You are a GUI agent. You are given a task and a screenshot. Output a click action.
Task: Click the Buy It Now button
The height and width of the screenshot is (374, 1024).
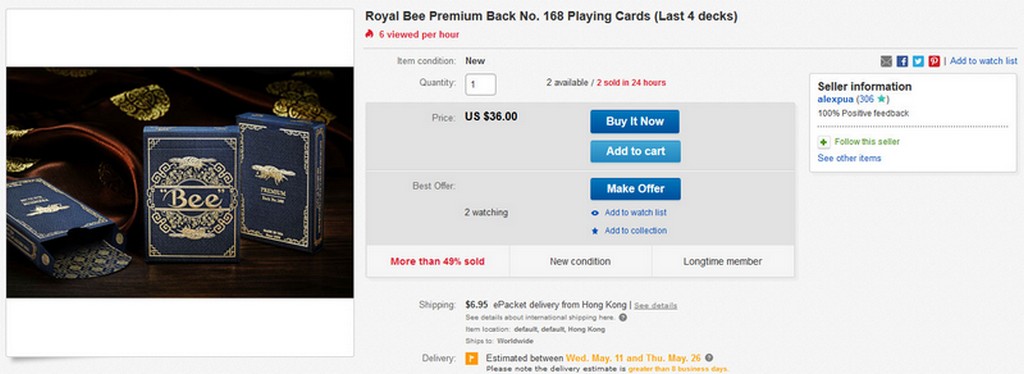click(x=635, y=121)
